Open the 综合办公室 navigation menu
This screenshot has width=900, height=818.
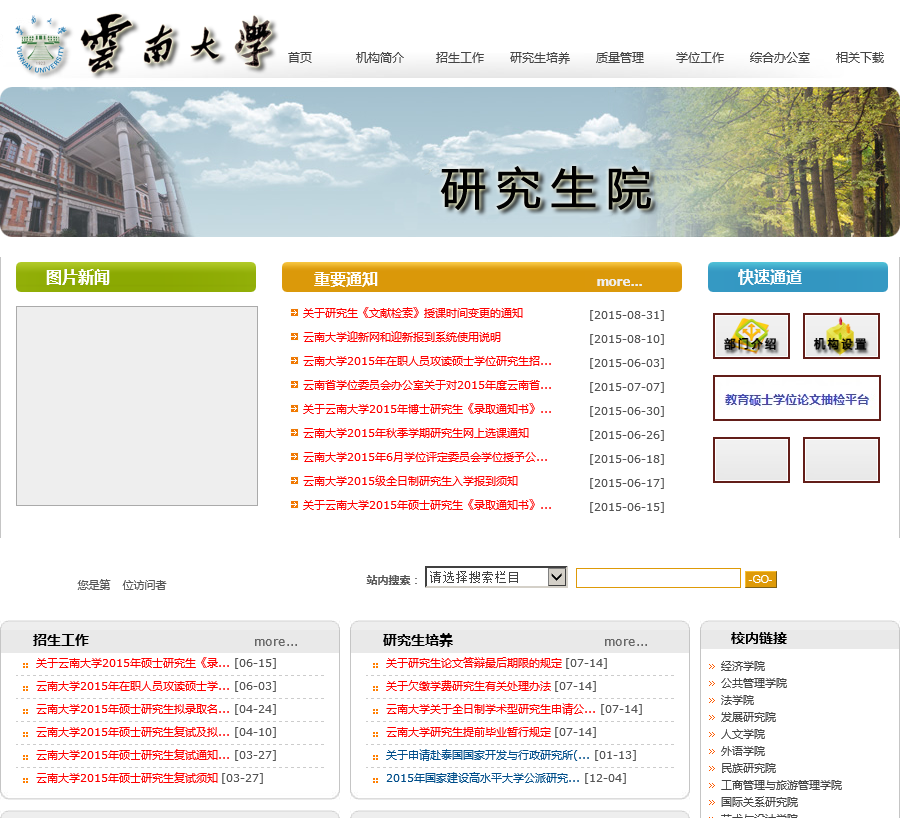pos(779,57)
